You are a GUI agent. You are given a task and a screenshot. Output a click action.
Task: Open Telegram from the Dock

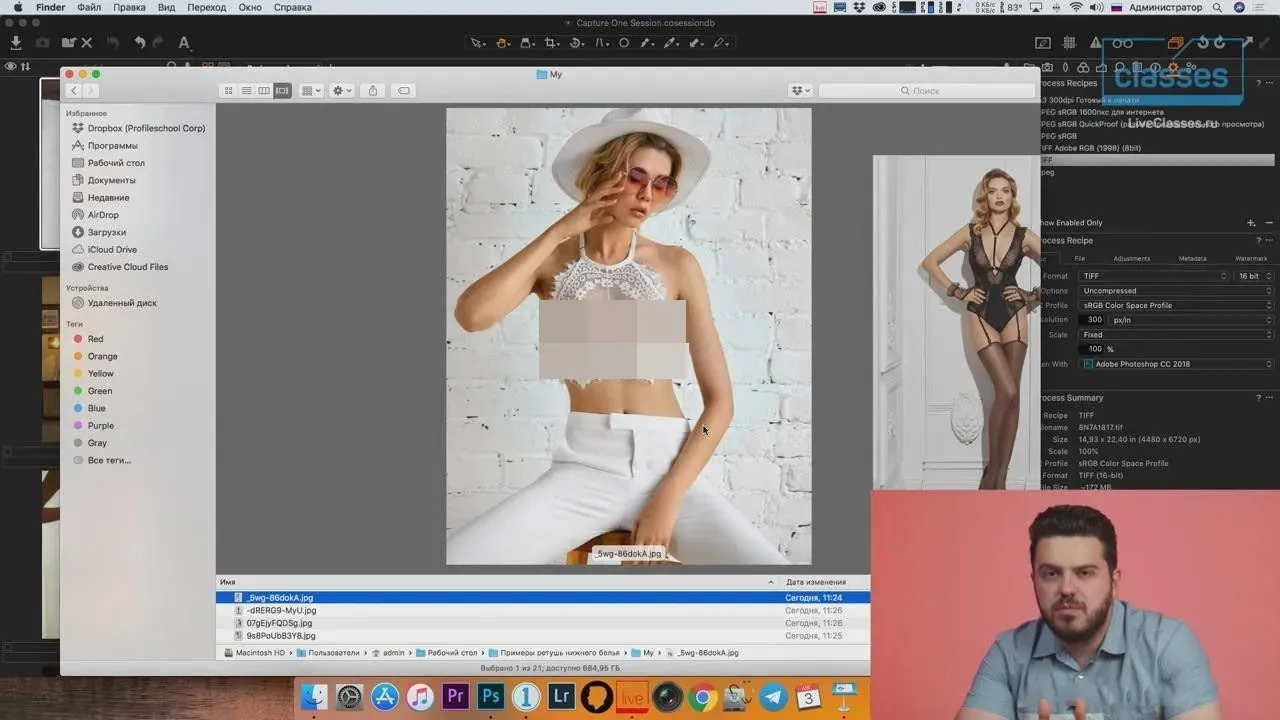tap(772, 696)
